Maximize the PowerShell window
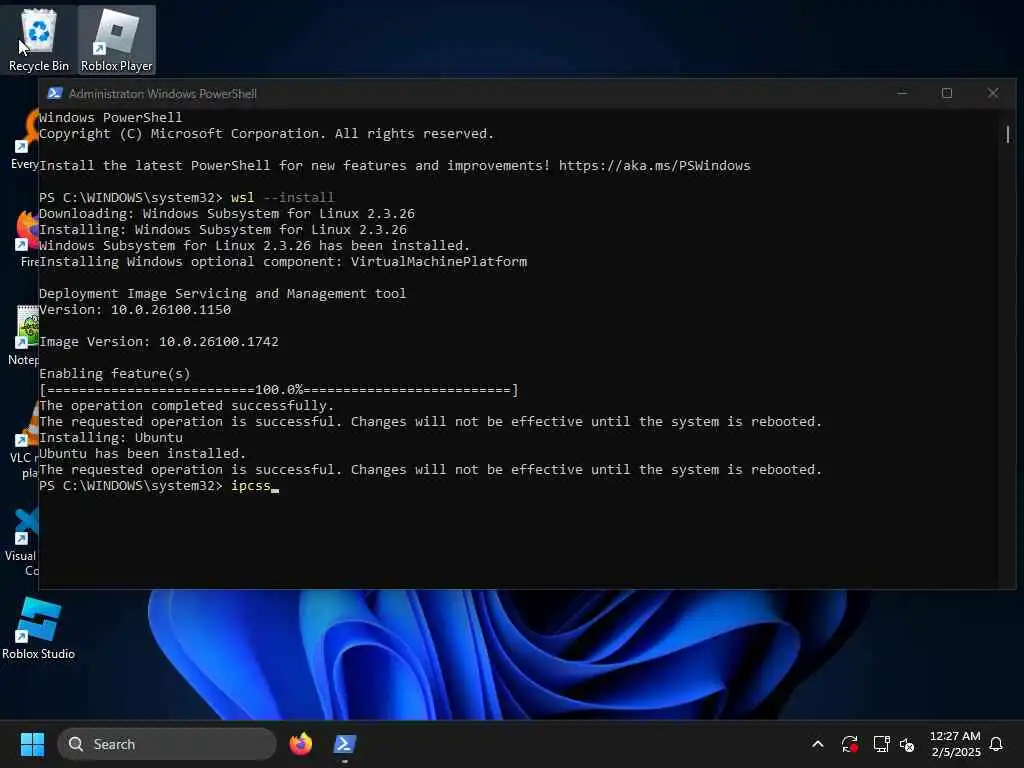This screenshot has height=768, width=1024. 947,93
